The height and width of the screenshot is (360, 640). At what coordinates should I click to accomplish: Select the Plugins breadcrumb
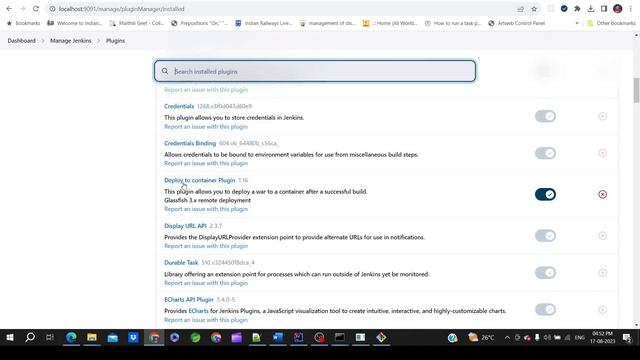[116, 41]
